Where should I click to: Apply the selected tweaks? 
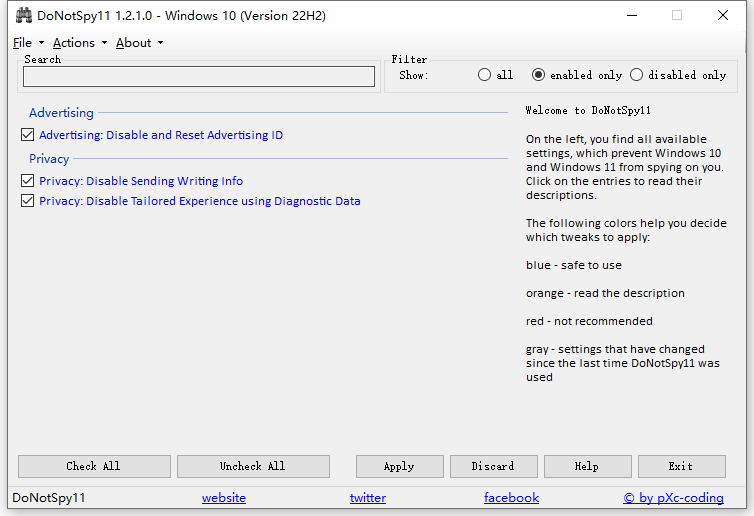click(400, 466)
